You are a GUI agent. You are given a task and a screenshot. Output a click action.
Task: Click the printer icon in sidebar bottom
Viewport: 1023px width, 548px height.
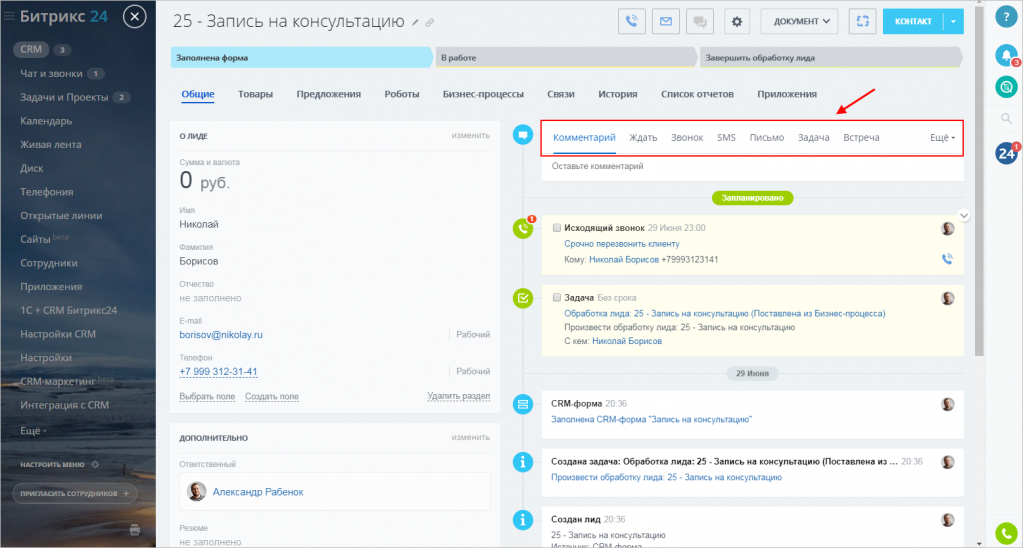tap(135, 529)
